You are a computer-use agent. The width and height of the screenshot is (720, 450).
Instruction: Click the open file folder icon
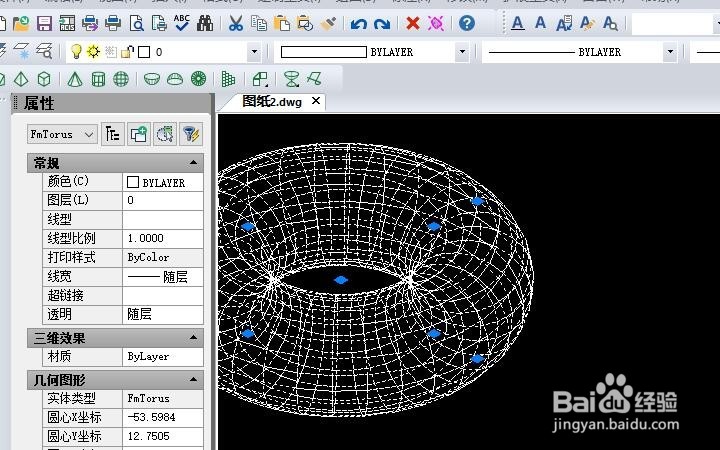tap(21, 23)
